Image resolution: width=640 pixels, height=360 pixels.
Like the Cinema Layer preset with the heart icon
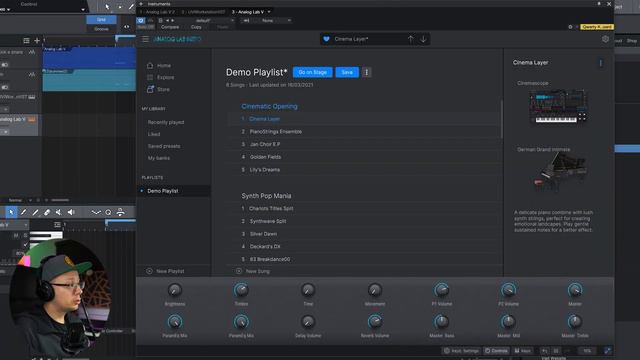[x=326, y=39]
